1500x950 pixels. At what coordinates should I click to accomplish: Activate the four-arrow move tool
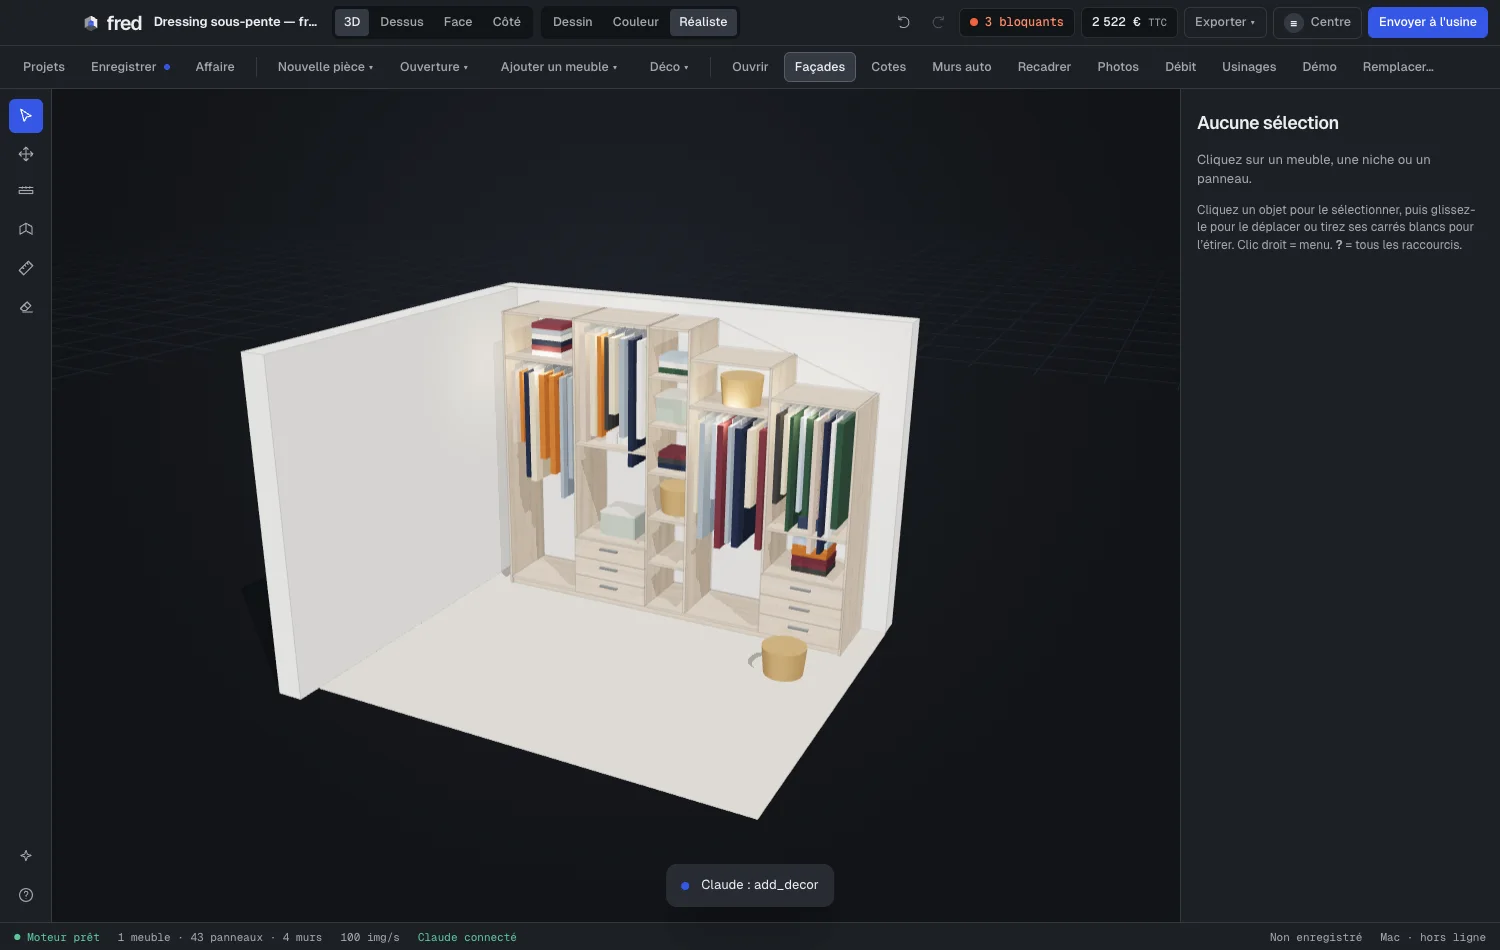coord(26,154)
